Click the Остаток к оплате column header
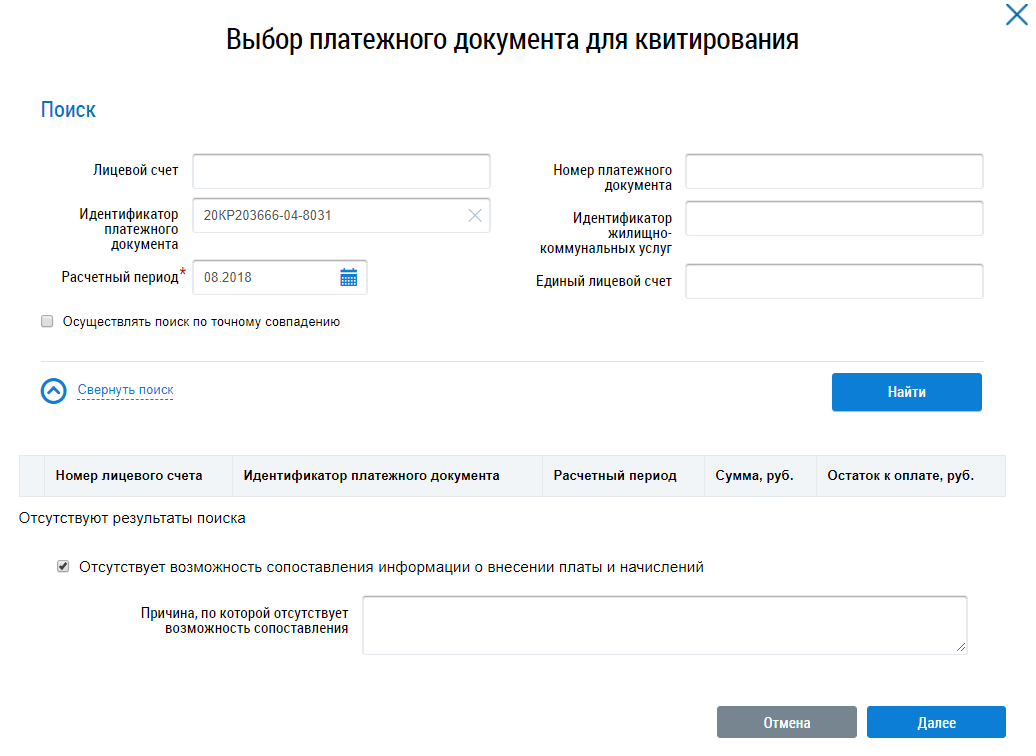This screenshot has width=1036, height=756. (x=900, y=476)
